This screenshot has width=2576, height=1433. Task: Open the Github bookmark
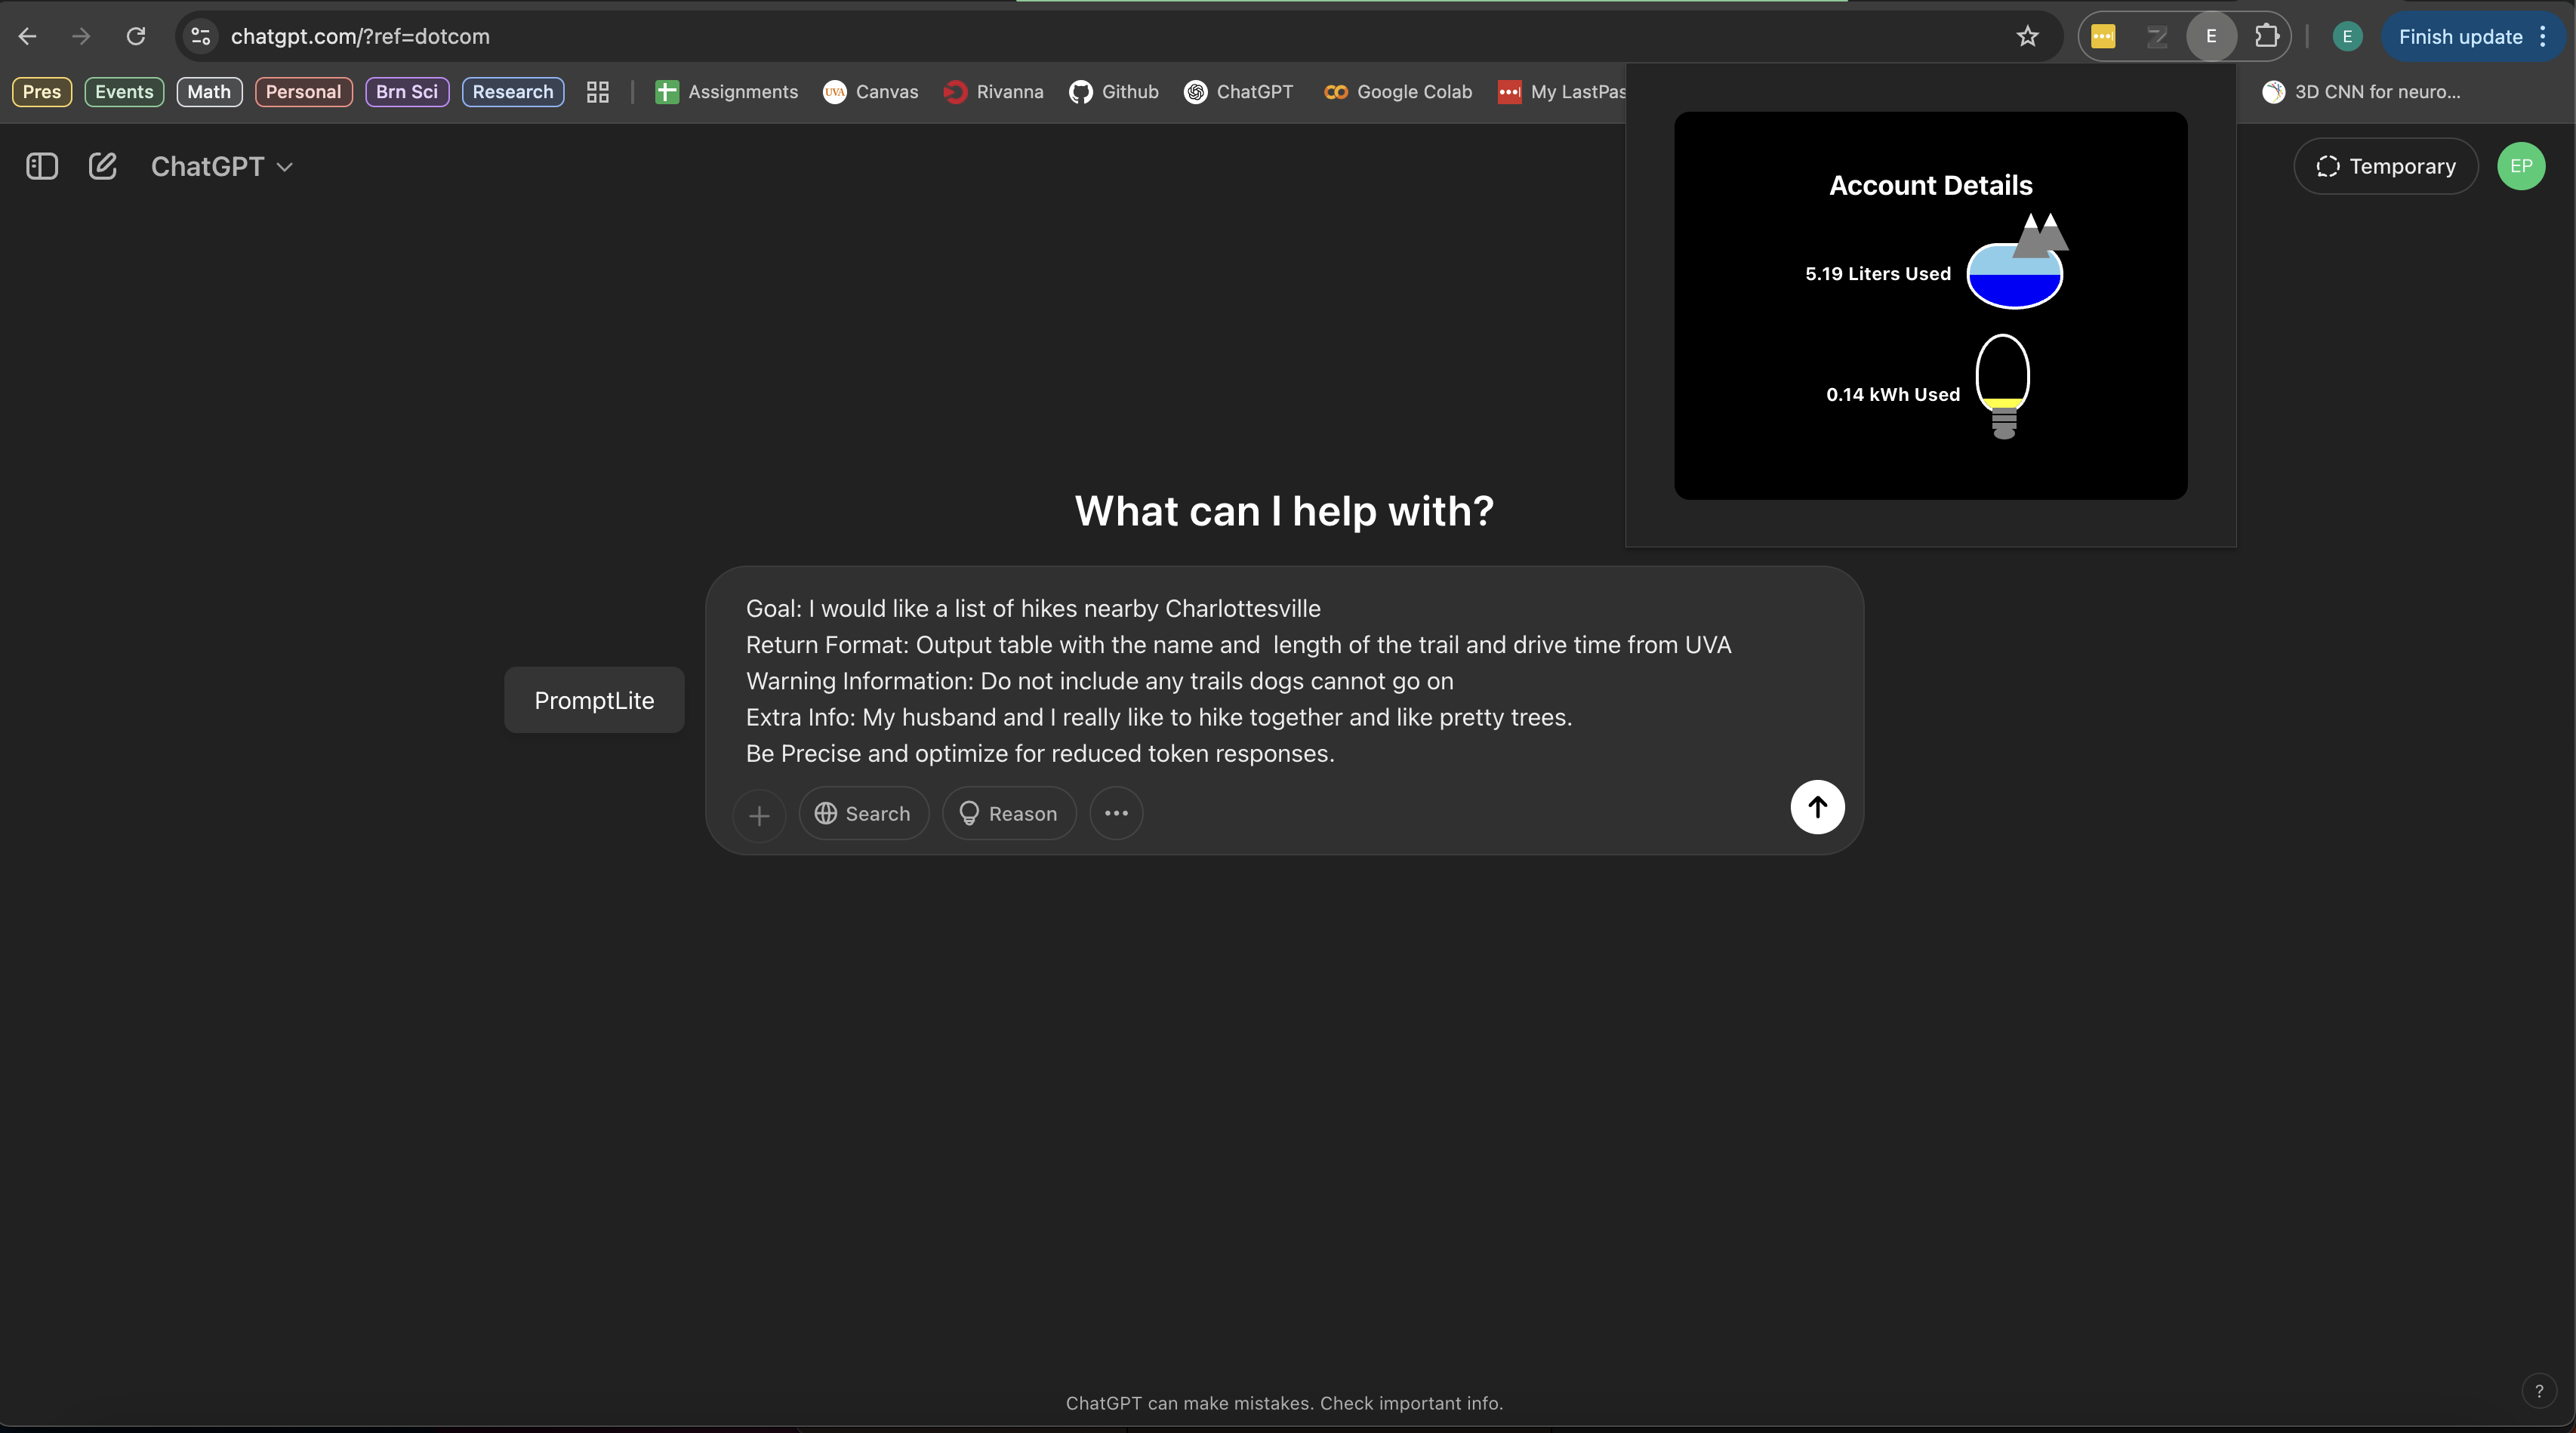(1114, 92)
